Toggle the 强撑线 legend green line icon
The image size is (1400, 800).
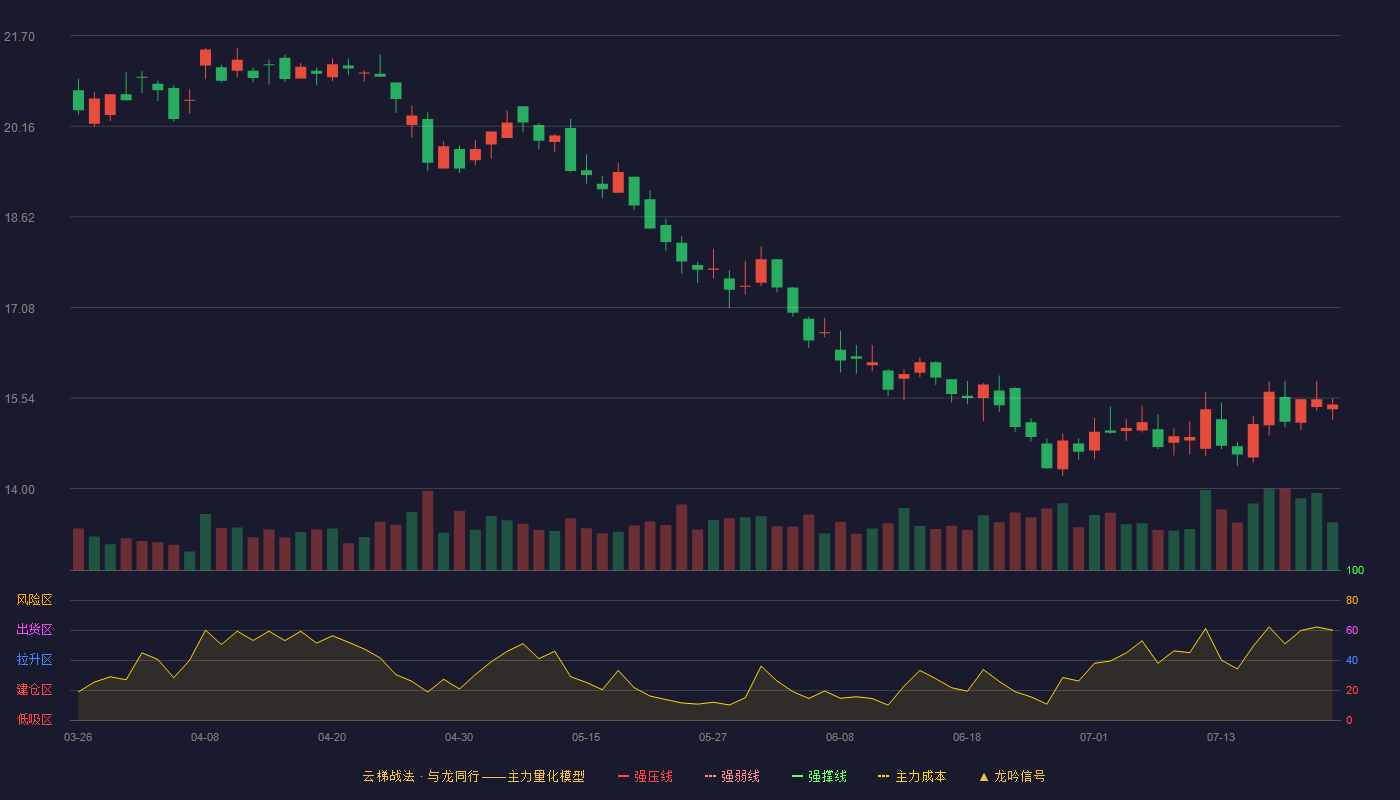(x=797, y=776)
